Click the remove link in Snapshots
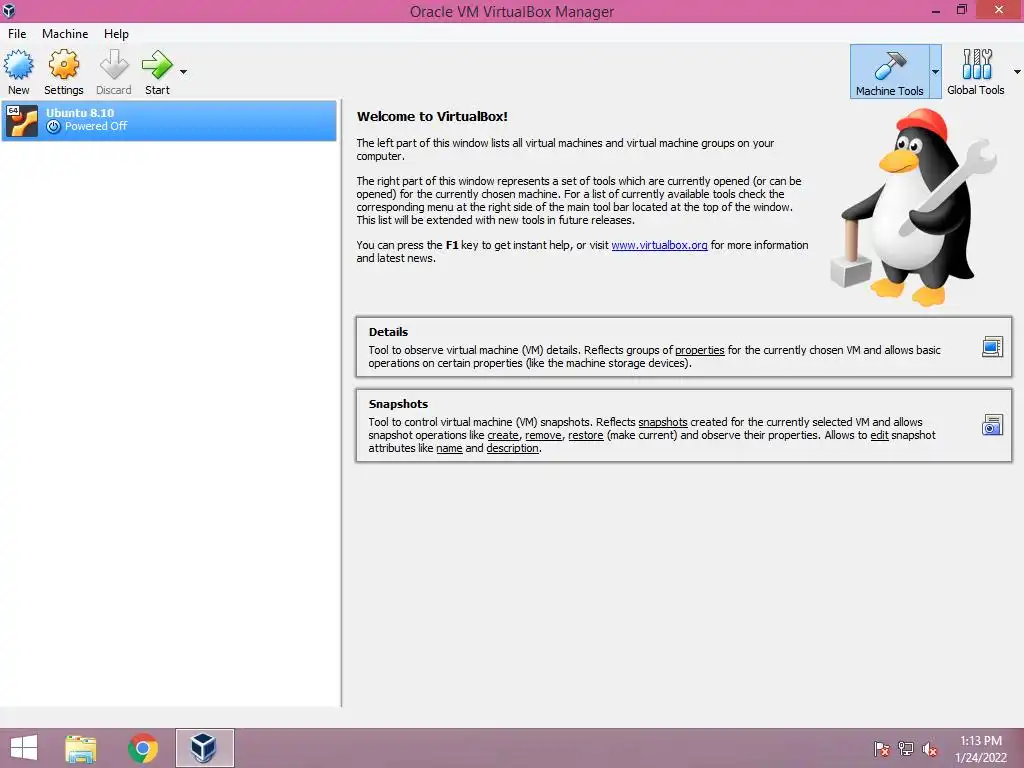The height and width of the screenshot is (768, 1024). point(543,435)
